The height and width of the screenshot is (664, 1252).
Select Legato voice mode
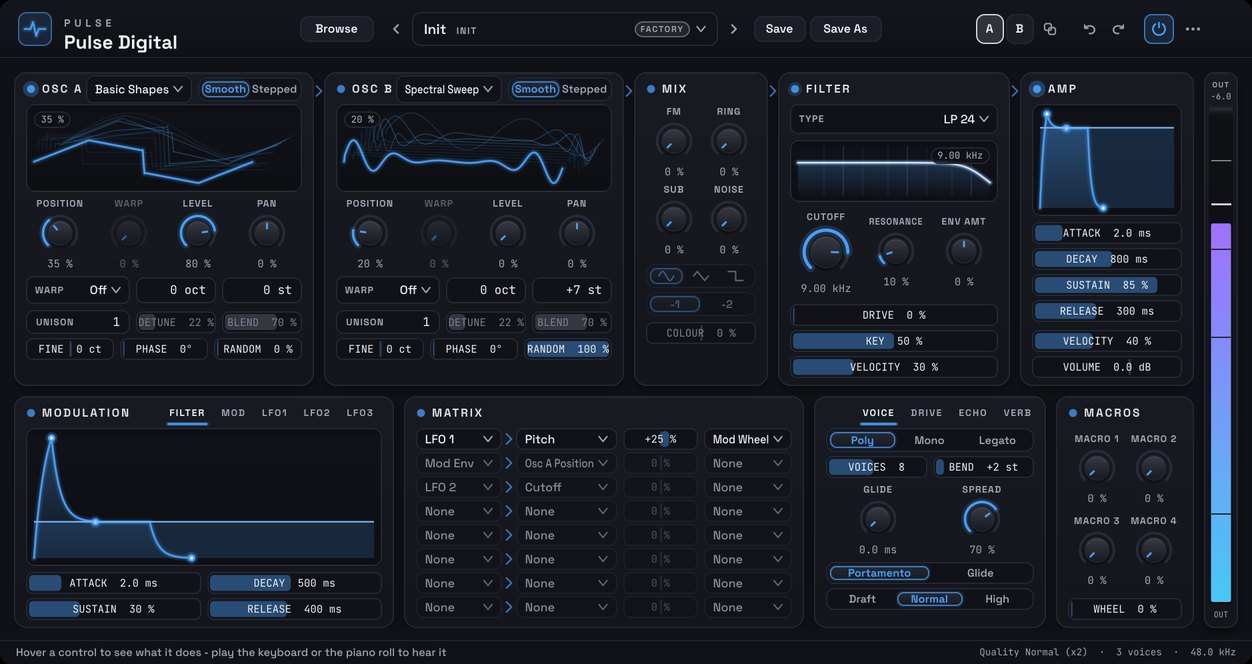(997, 440)
